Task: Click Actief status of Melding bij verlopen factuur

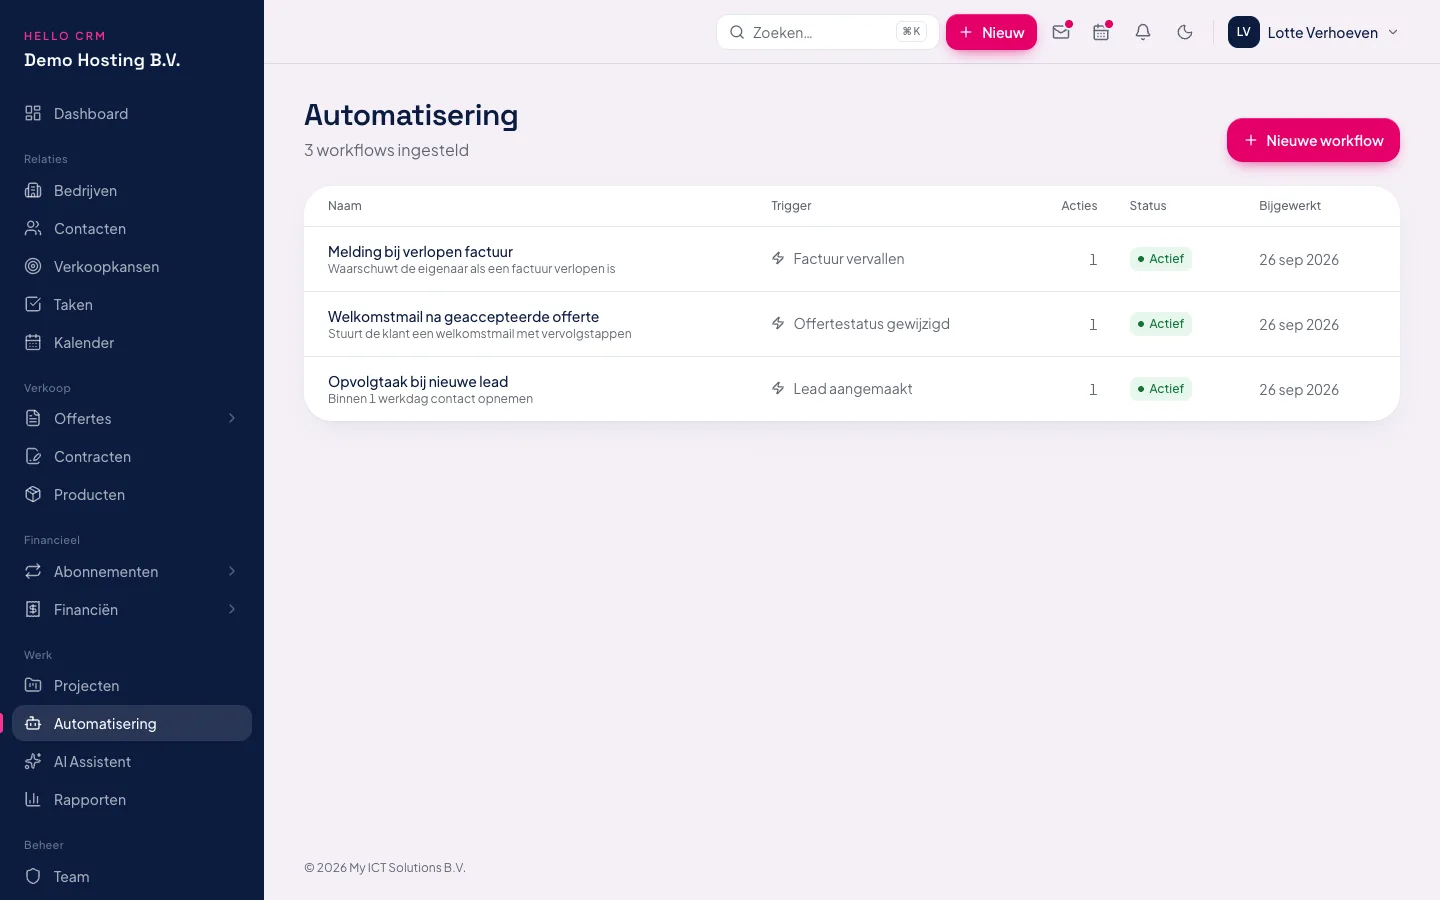Action: tap(1160, 259)
